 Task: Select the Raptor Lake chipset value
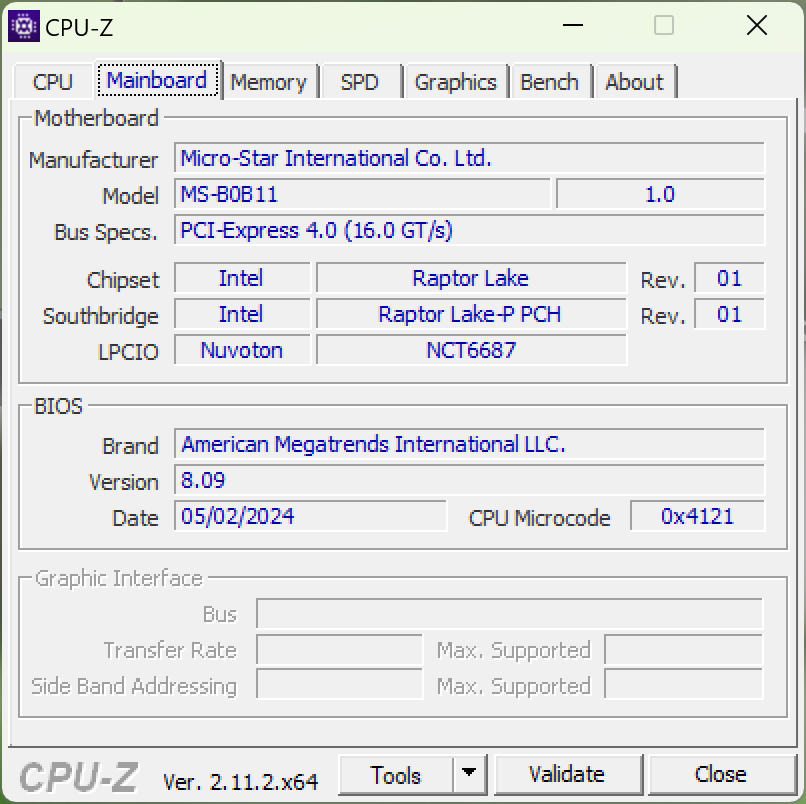coord(471,278)
